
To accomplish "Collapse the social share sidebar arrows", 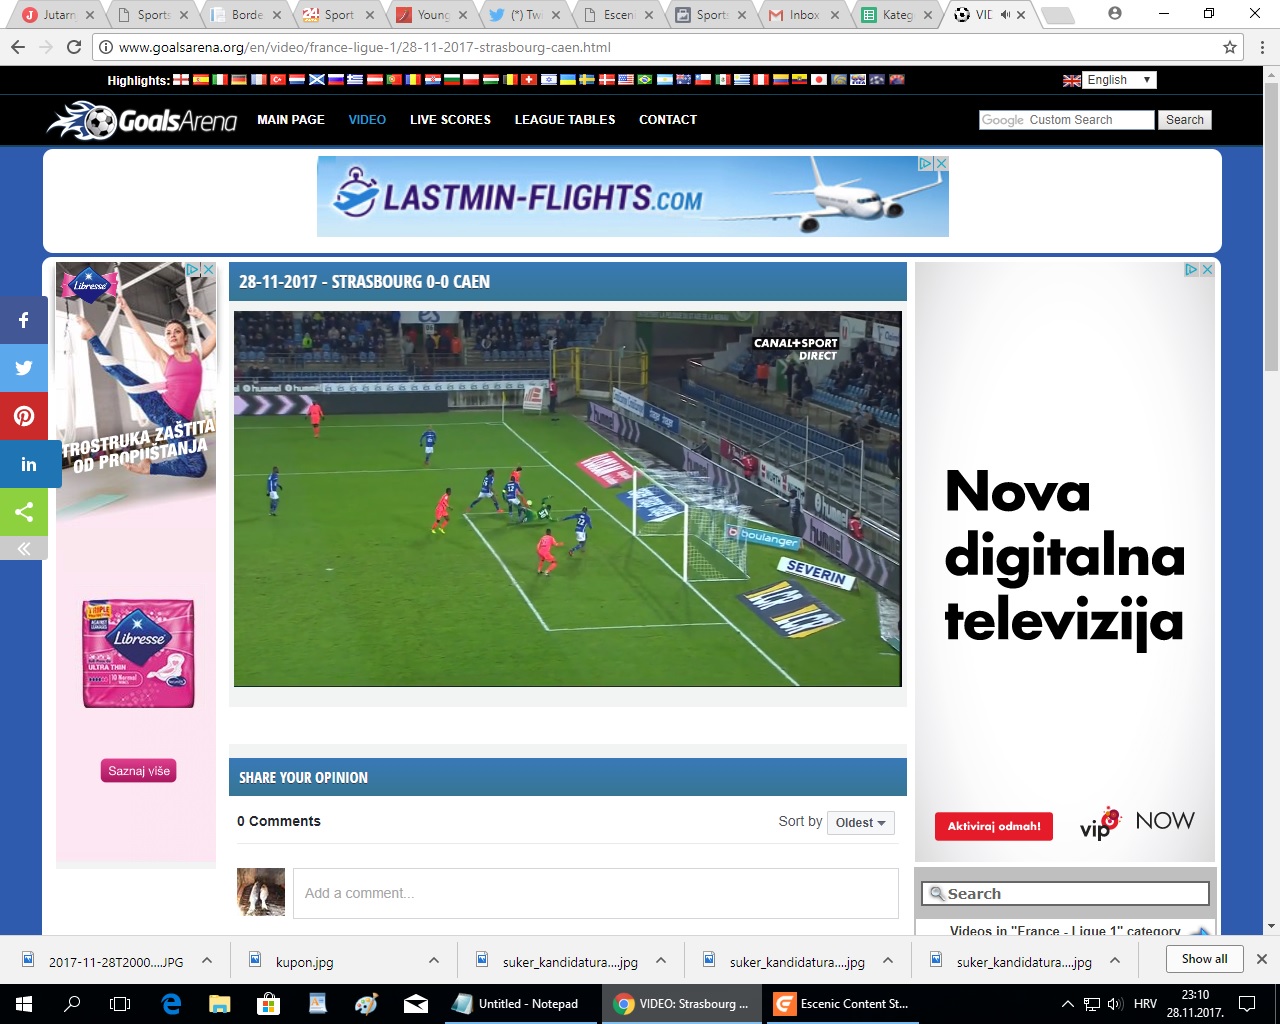I will pyautogui.click(x=24, y=548).
